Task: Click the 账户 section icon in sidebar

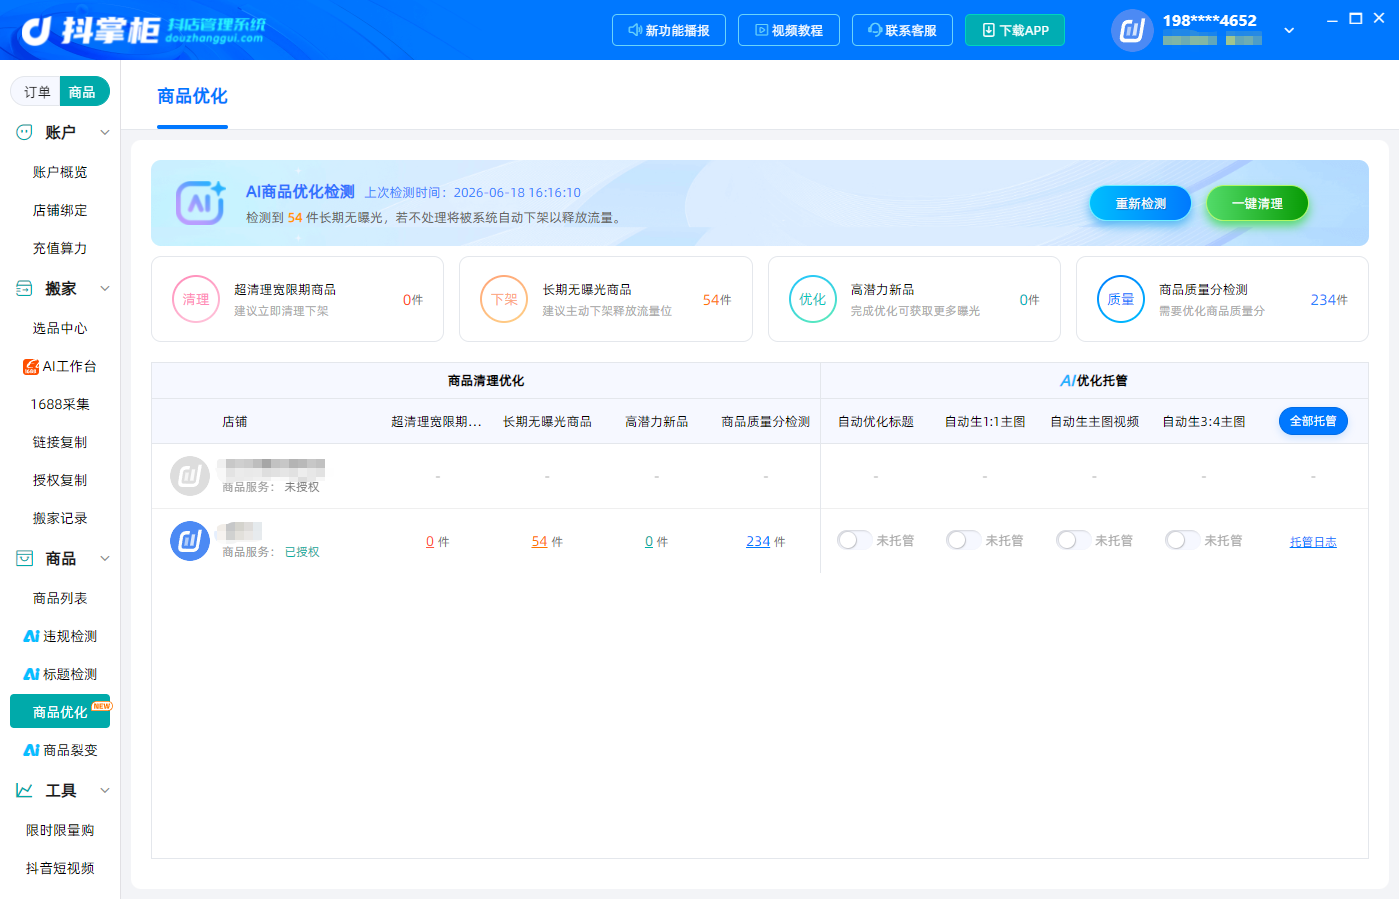Action: click(x=25, y=132)
